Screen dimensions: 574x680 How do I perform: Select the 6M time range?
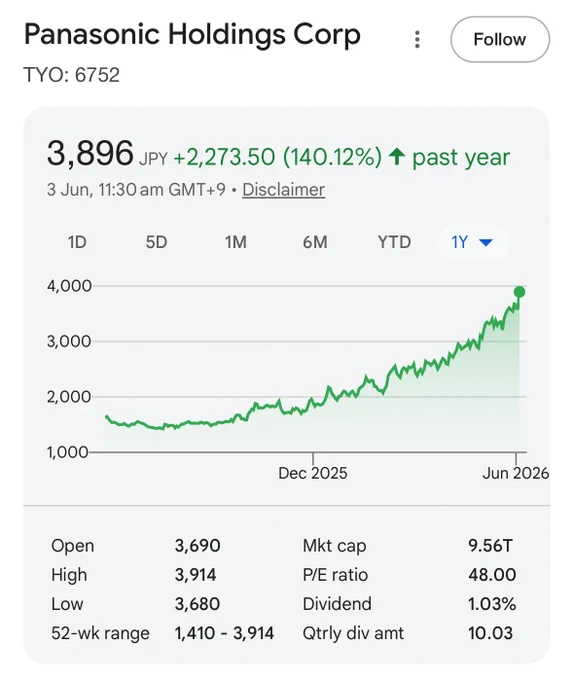pos(315,242)
